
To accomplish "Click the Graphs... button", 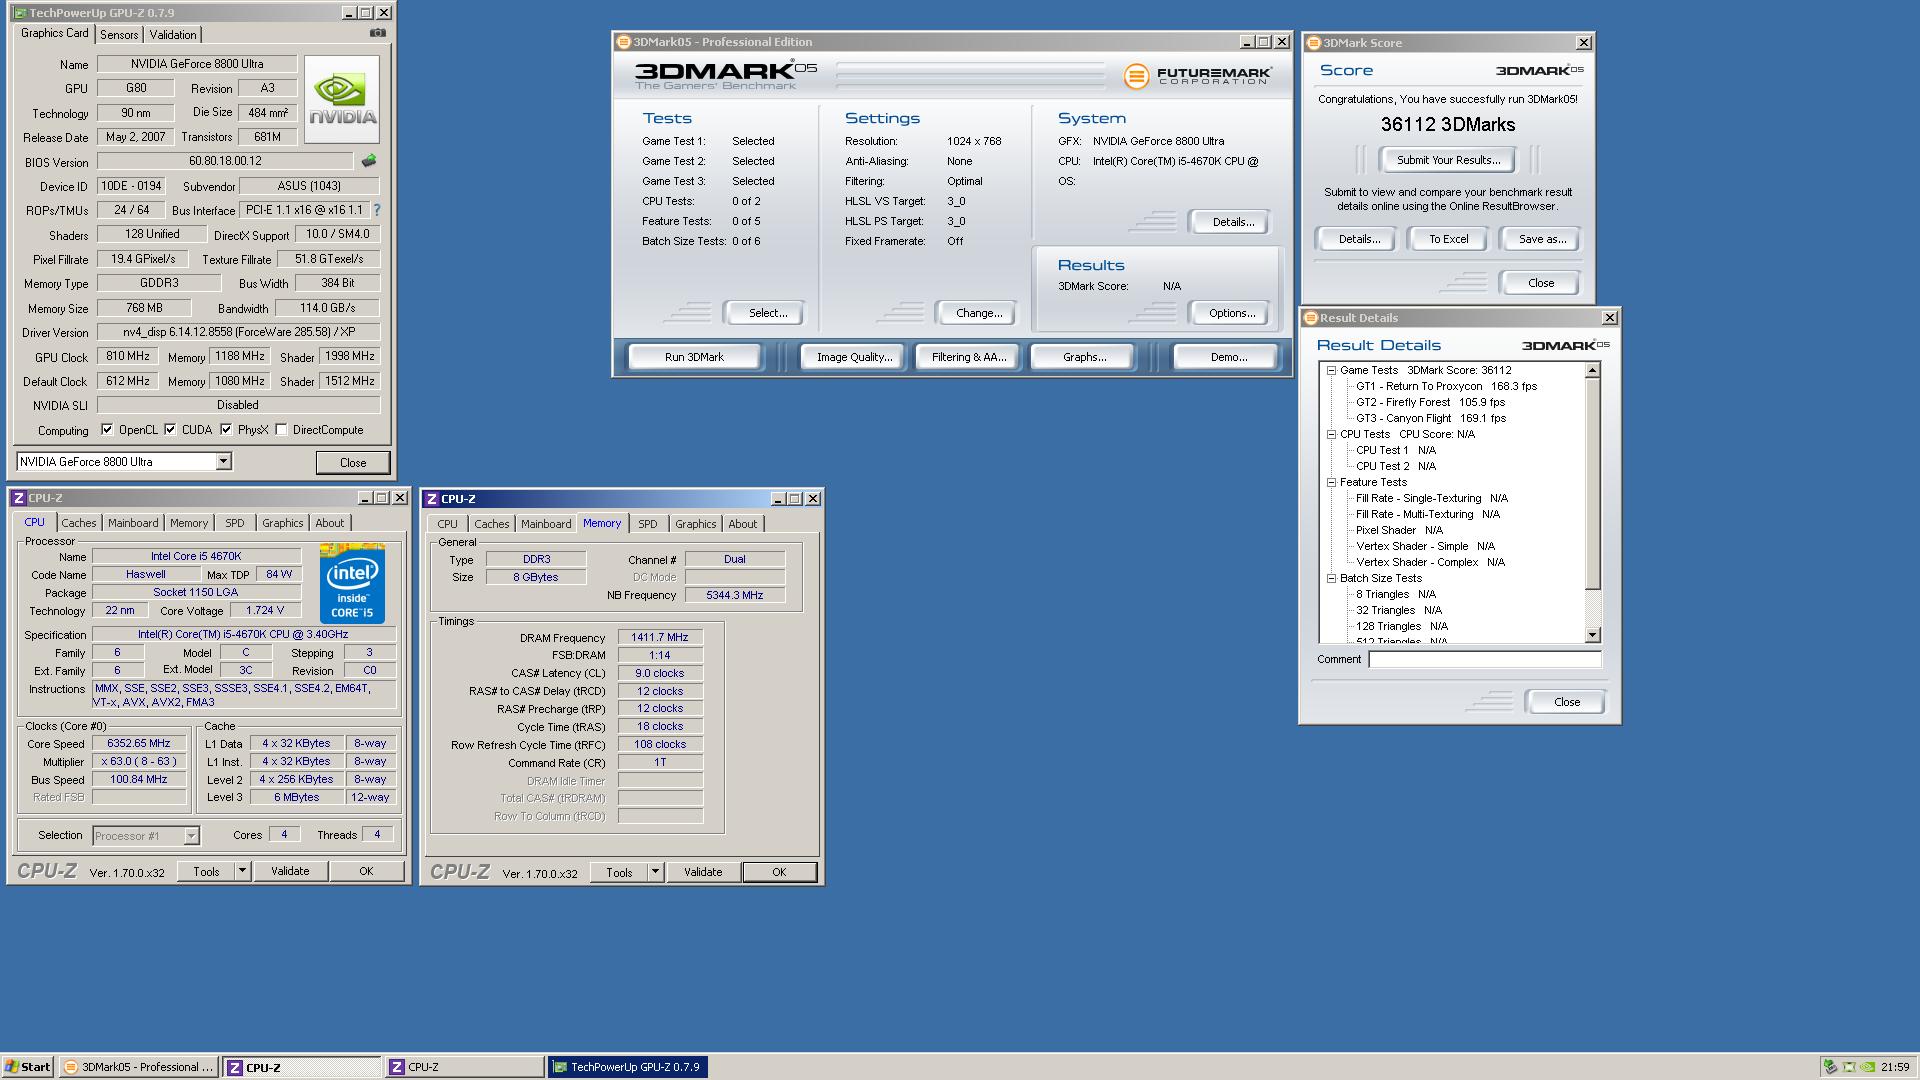I will tap(1084, 357).
